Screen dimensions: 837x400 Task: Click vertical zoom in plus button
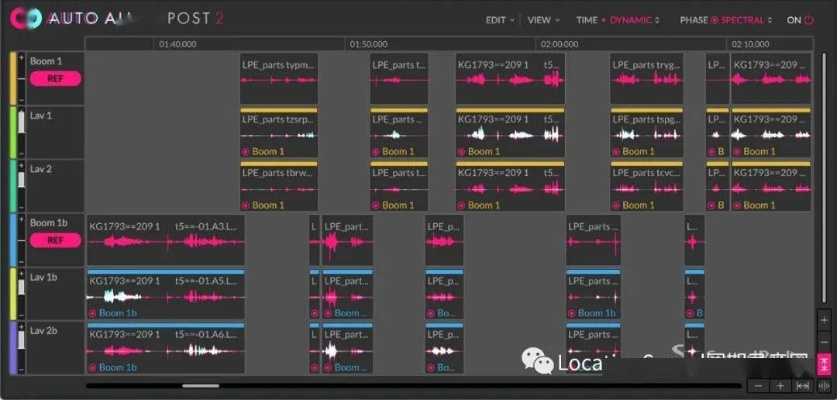[x=824, y=321]
